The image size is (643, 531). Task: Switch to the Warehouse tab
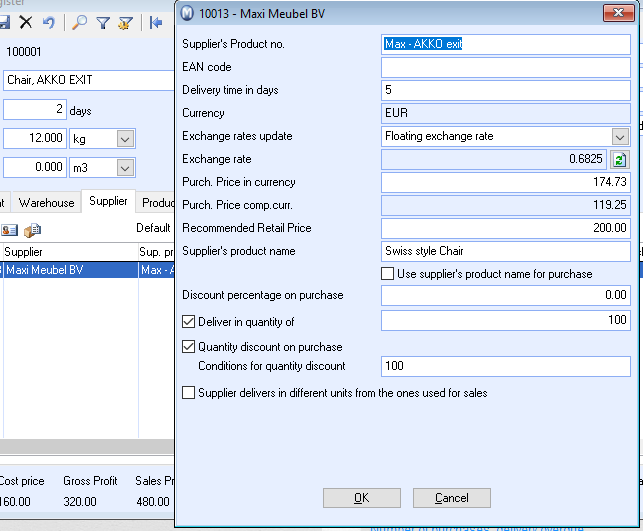click(x=46, y=203)
